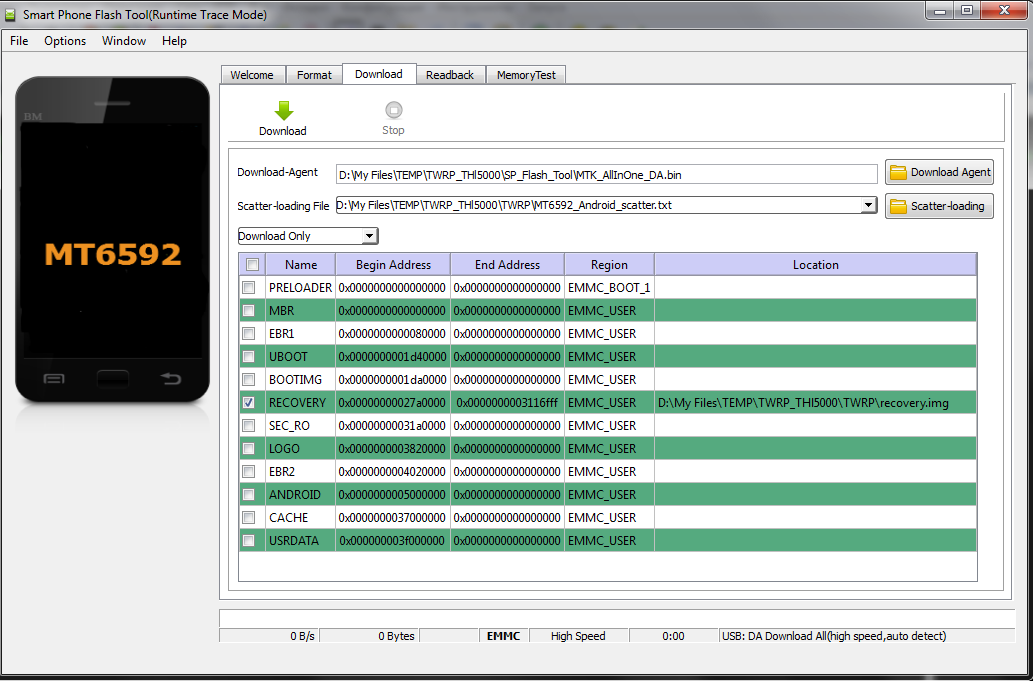
Task: Open the Options menu
Action: 65,41
